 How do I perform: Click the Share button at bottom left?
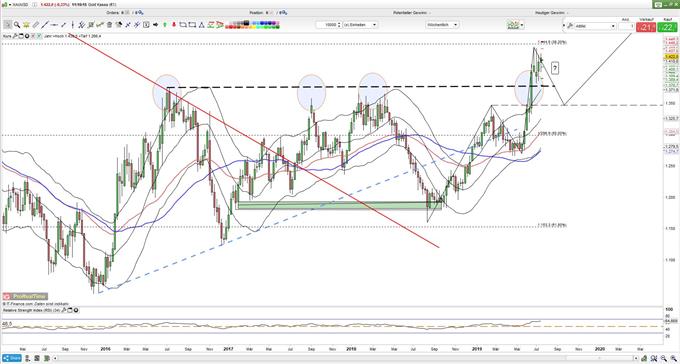[11, 358]
